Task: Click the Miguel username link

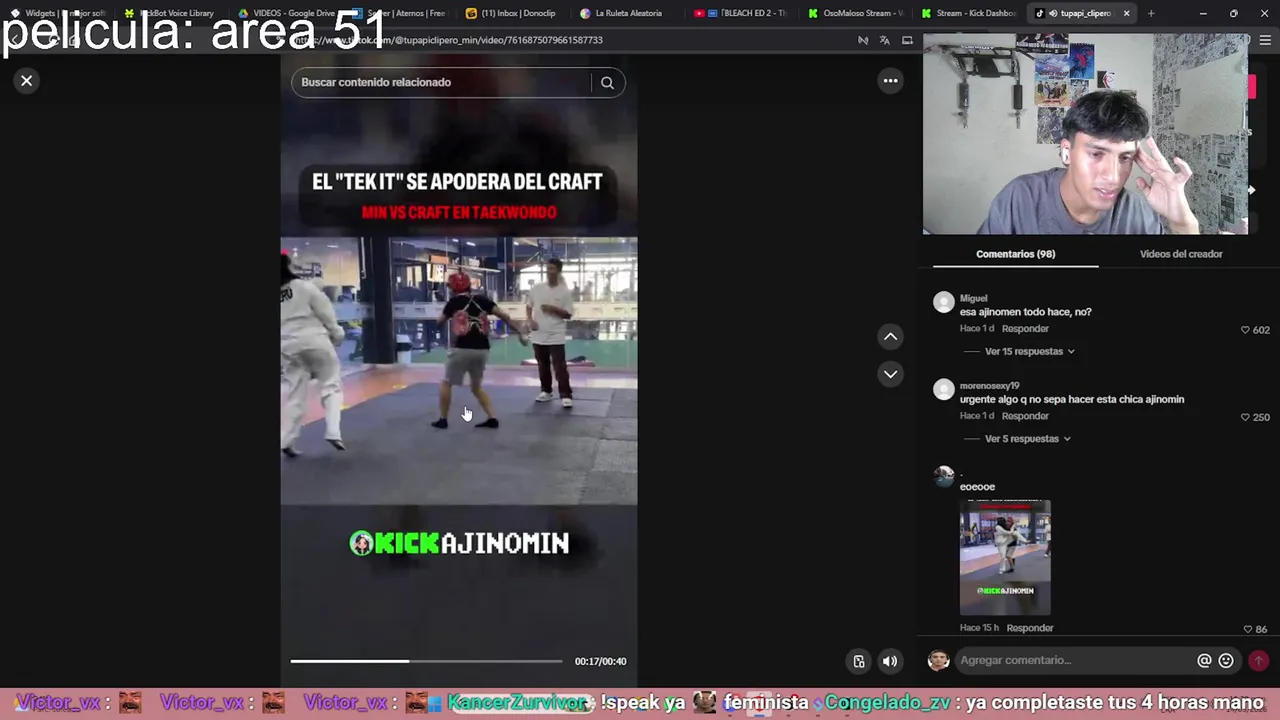Action: pos(973,298)
